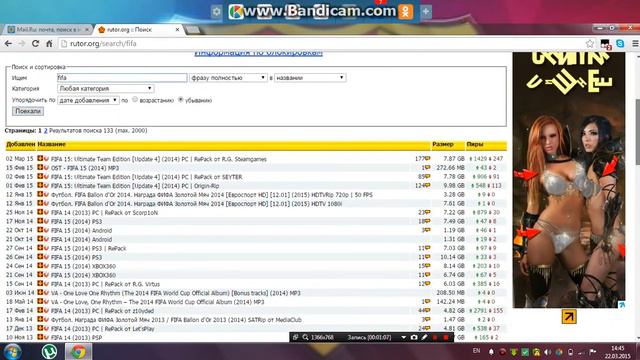Open volume speaker icon in system tray
This screenshot has width=640, height=360.
[x=547, y=352]
